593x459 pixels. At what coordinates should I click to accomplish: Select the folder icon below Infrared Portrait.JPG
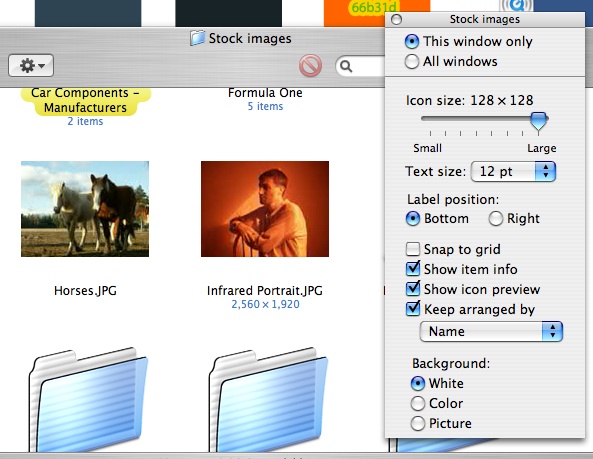[x=268, y=399]
